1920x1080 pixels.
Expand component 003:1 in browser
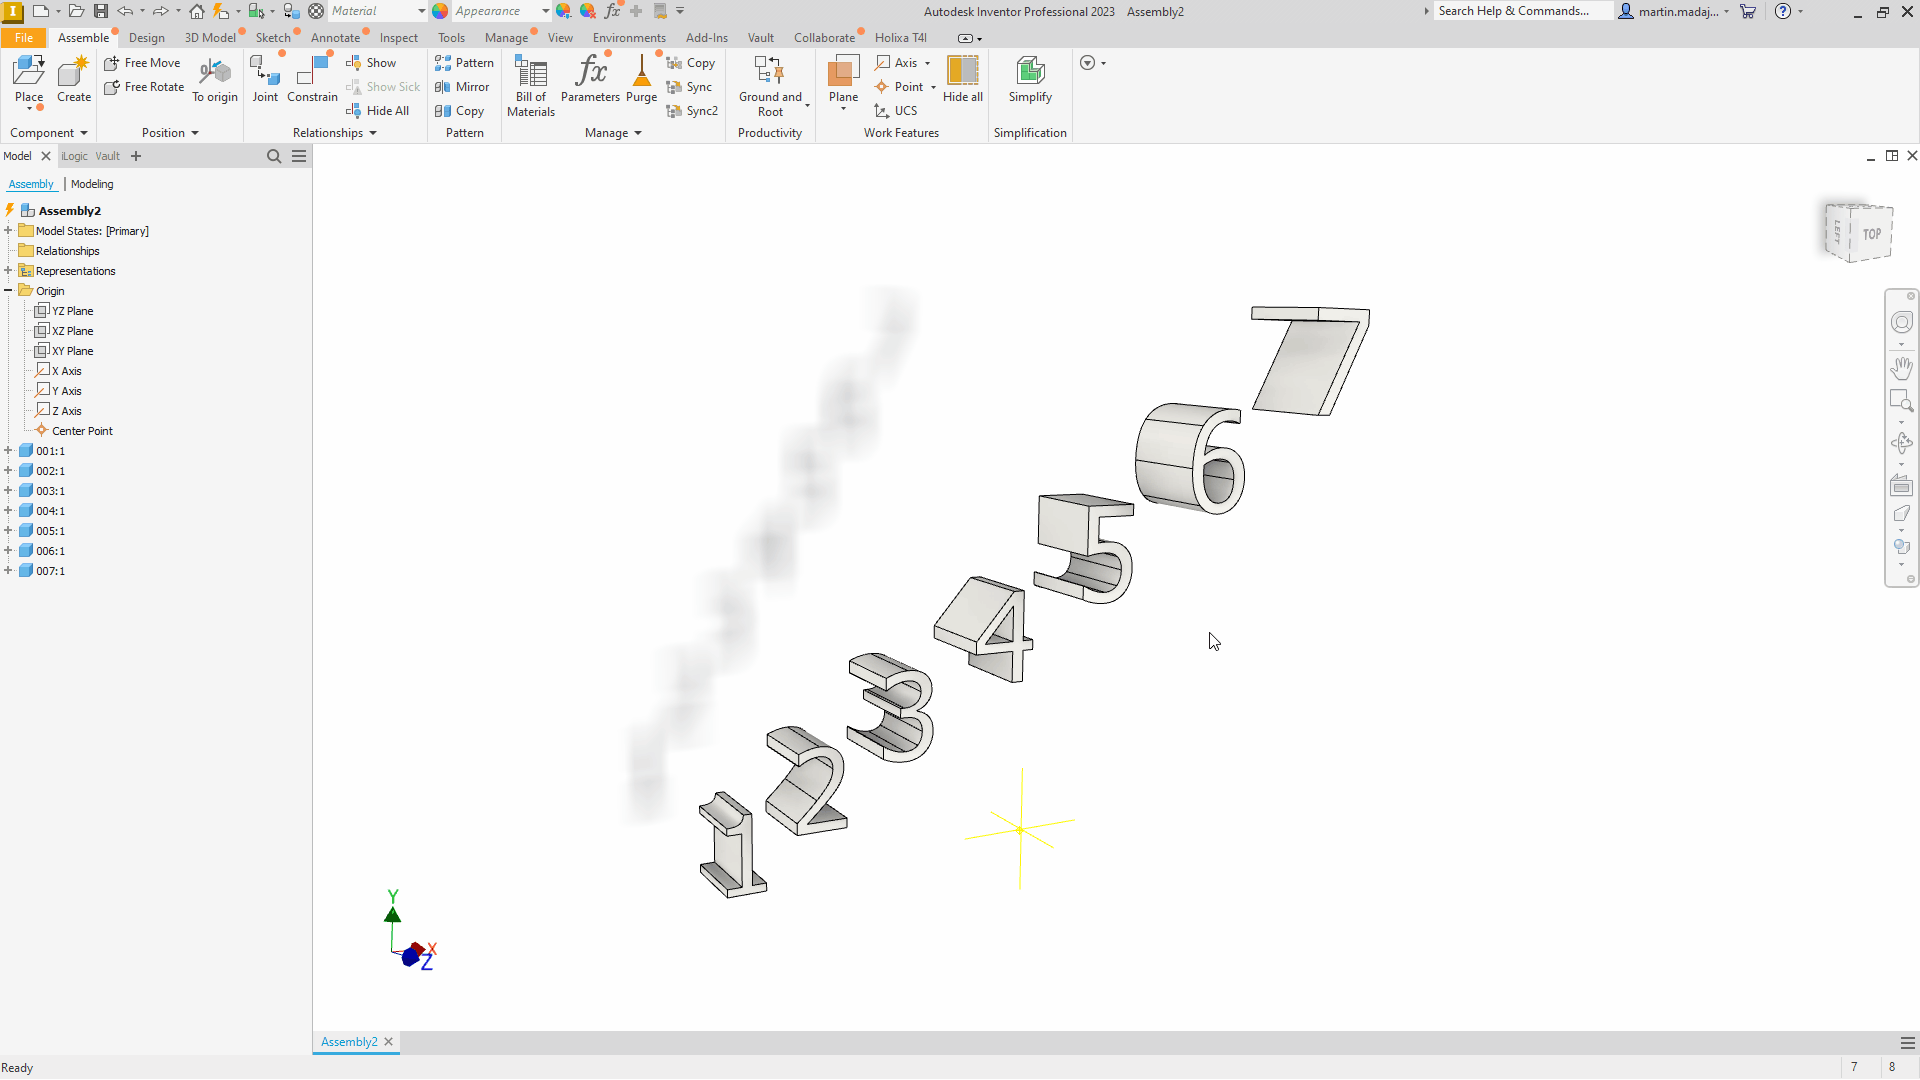point(8,491)
